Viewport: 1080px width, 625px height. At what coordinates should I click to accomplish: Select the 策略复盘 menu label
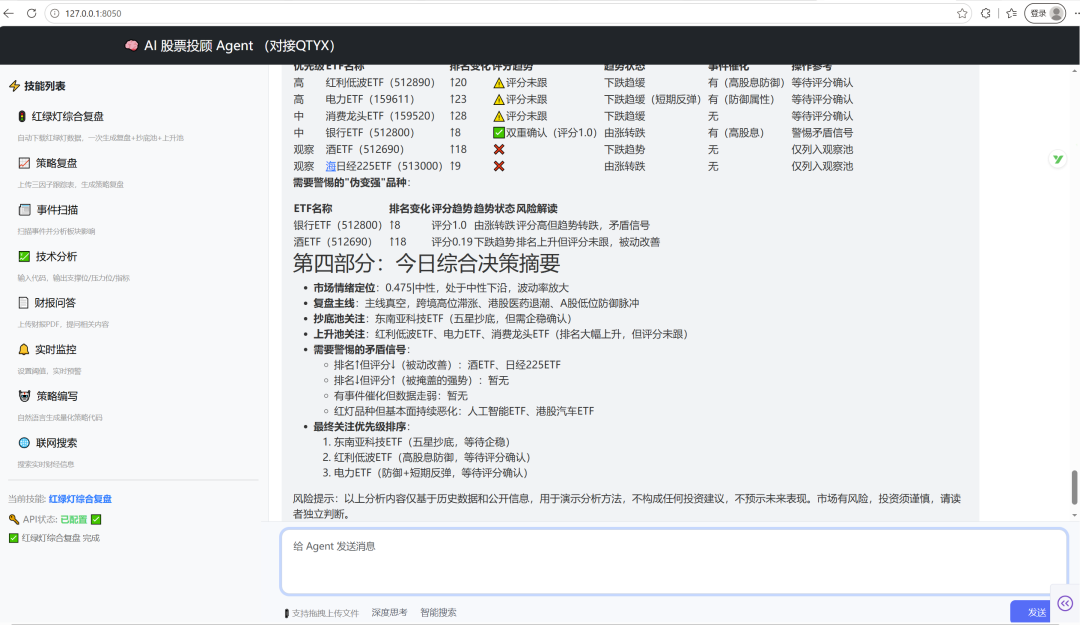56,163
